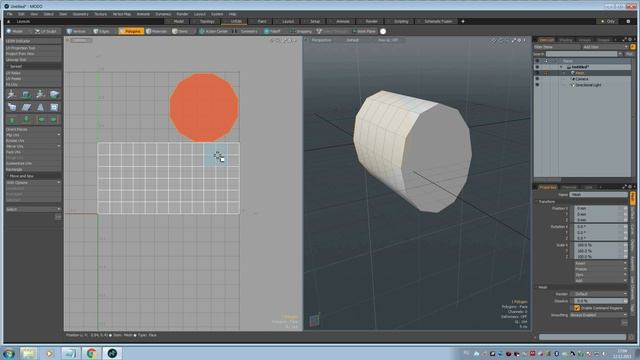Open the File menu

(x=9, y=14)
